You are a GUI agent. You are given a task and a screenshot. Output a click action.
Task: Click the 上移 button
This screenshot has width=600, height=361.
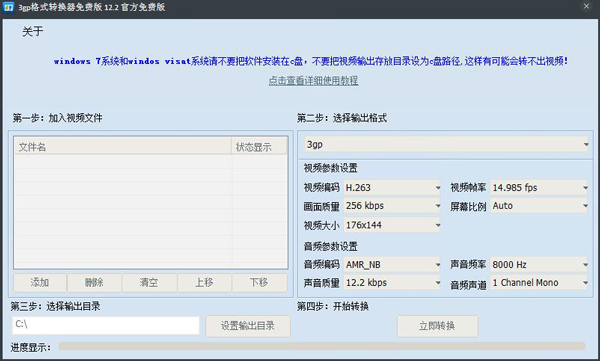tap(204, 283)
